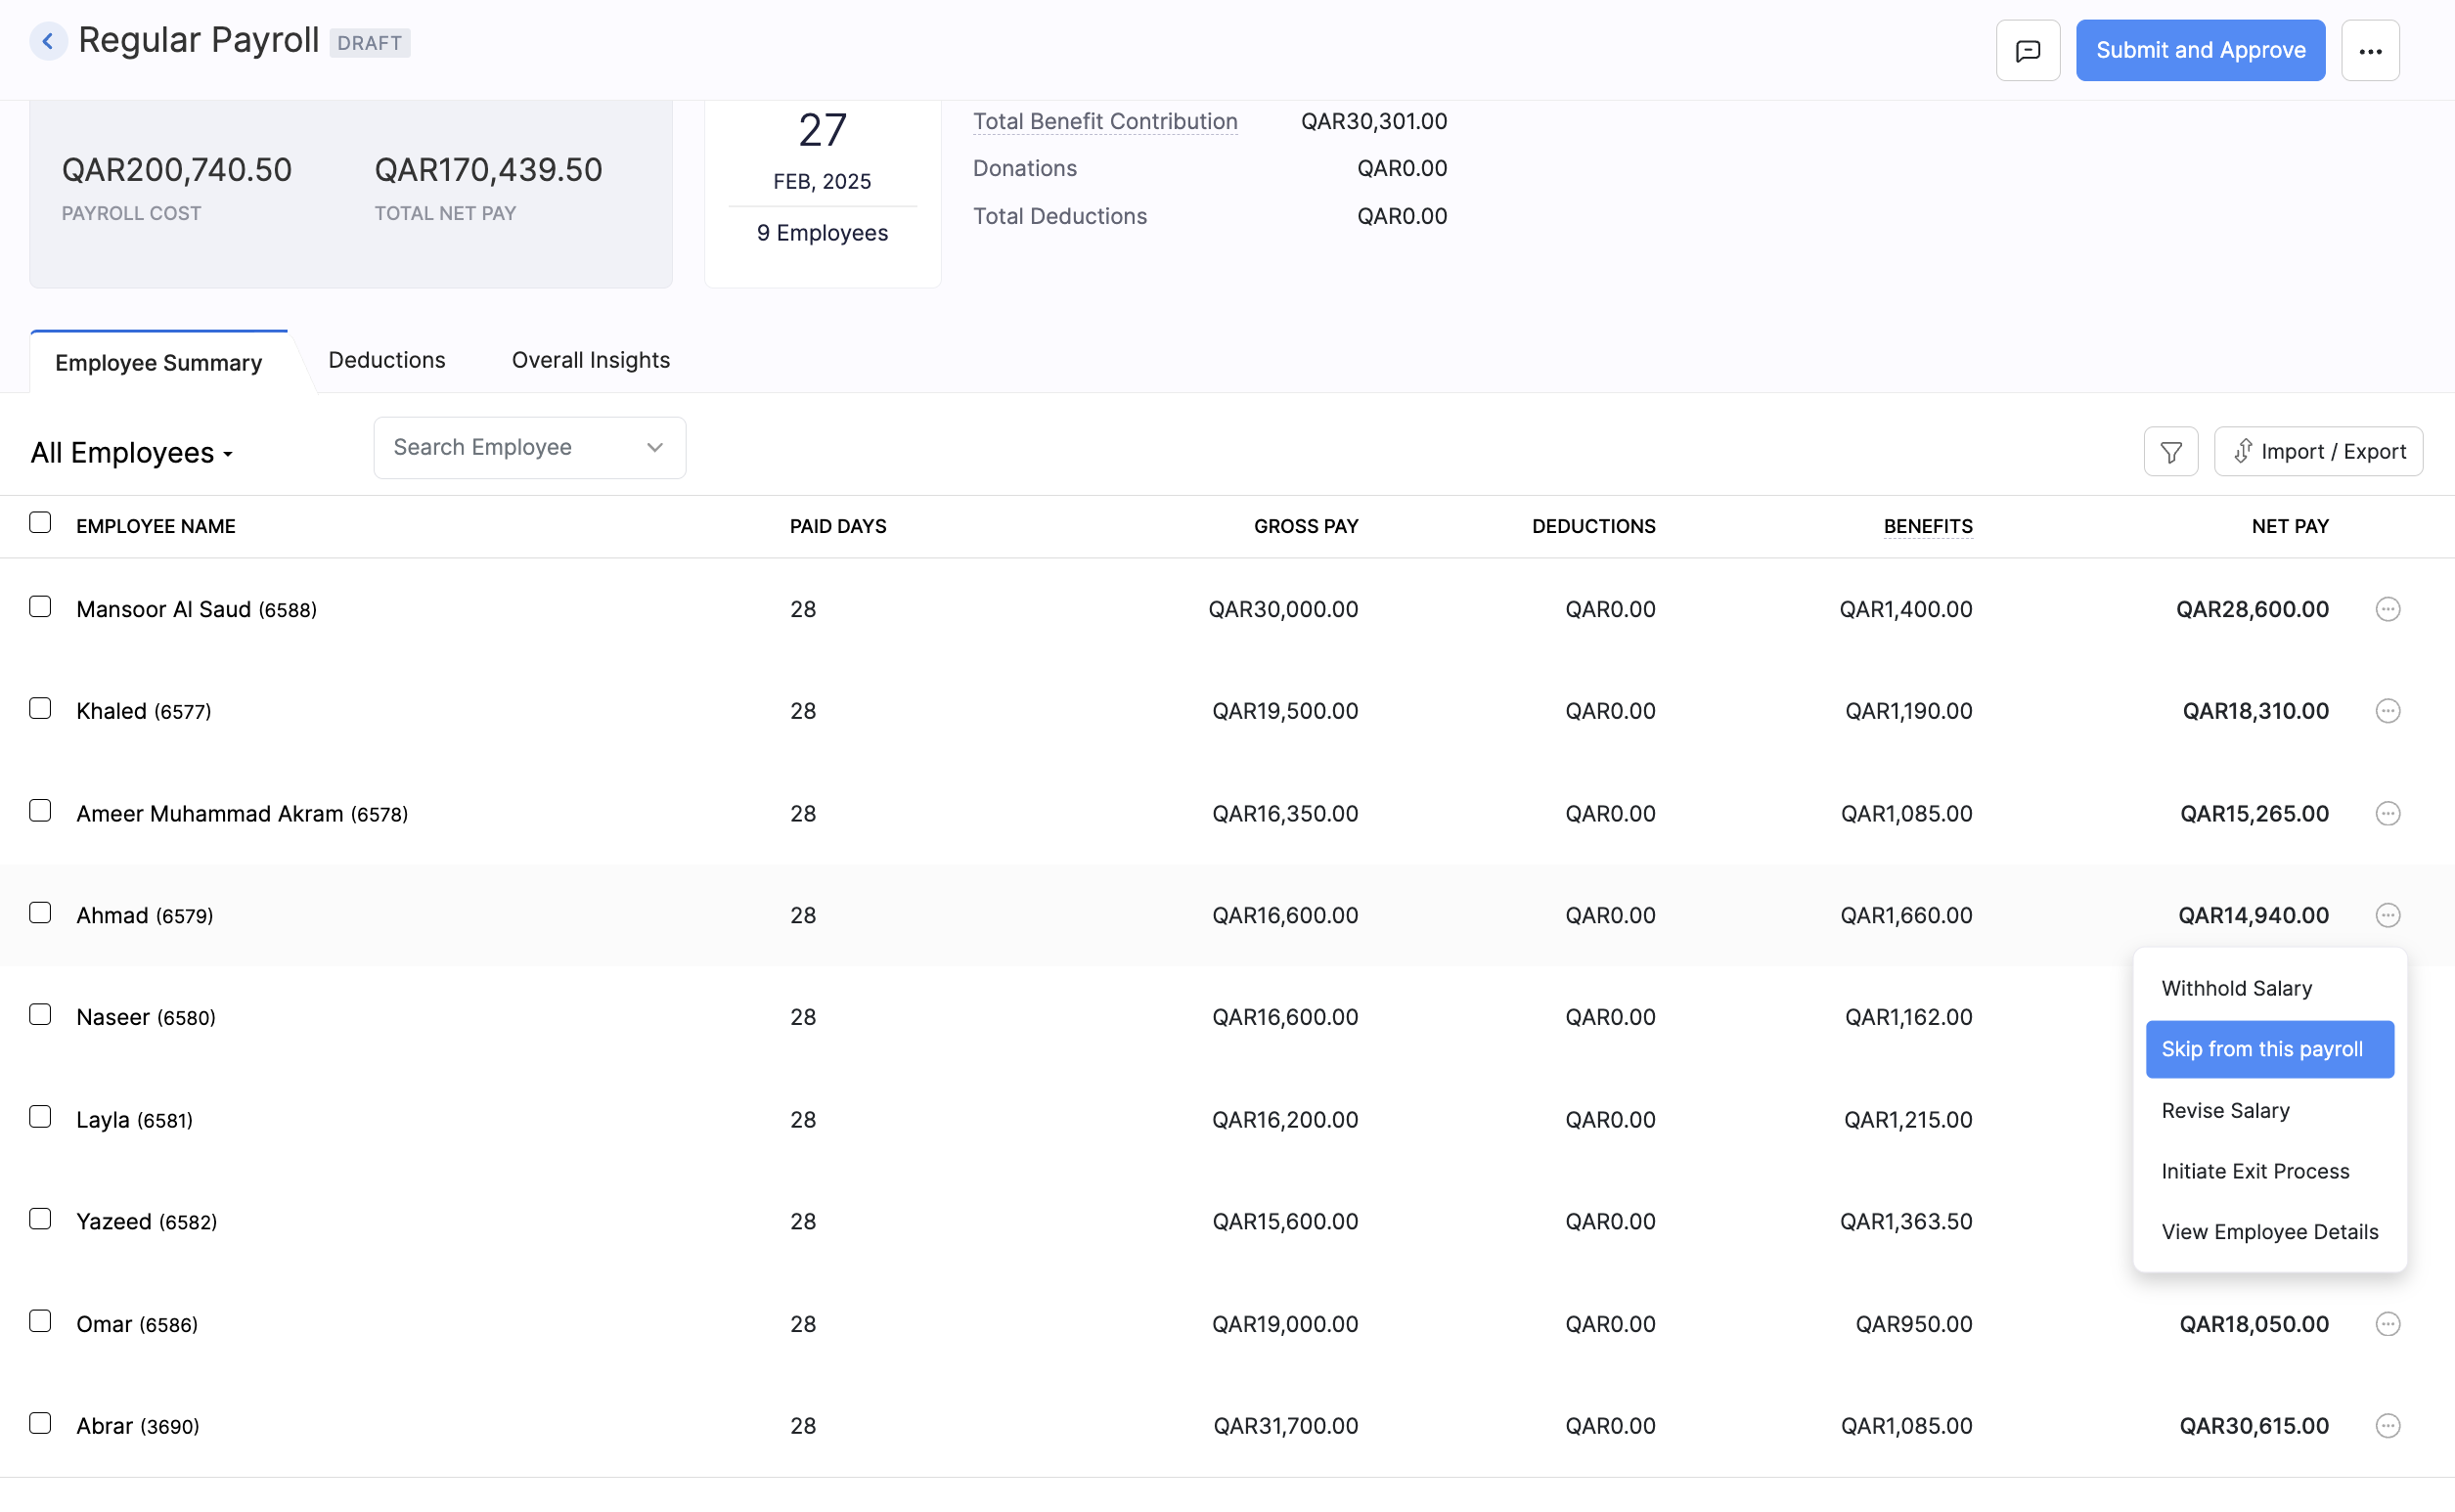Click the Total Benefit Contribution link

pos(1104,121)
